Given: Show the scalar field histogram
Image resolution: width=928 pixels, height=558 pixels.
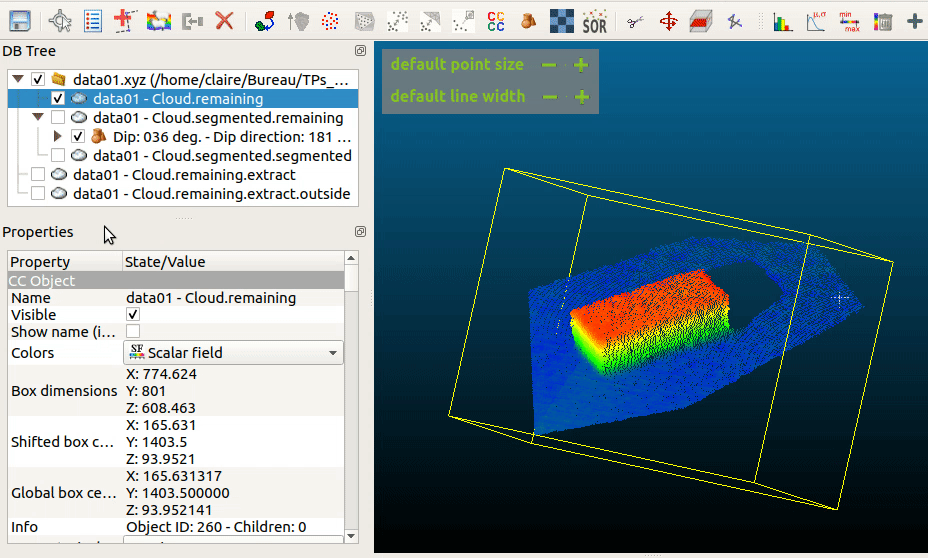Looking at the screenshot, I should click(782, 22).
